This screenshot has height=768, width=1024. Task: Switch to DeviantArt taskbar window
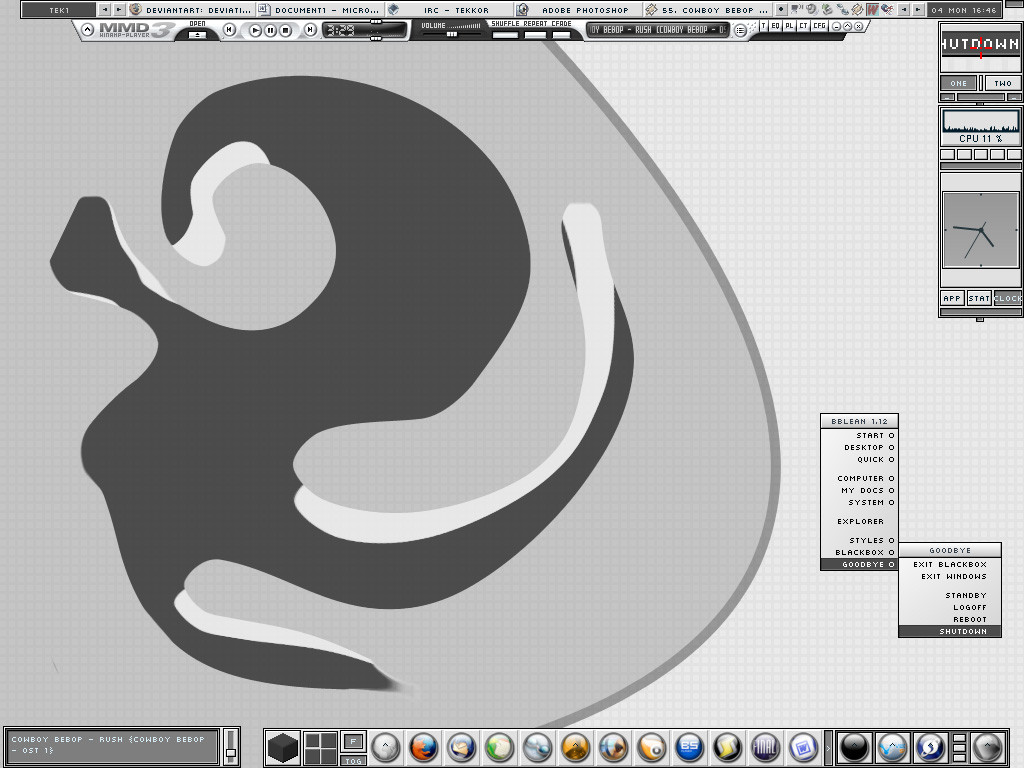tap(191, 10)
